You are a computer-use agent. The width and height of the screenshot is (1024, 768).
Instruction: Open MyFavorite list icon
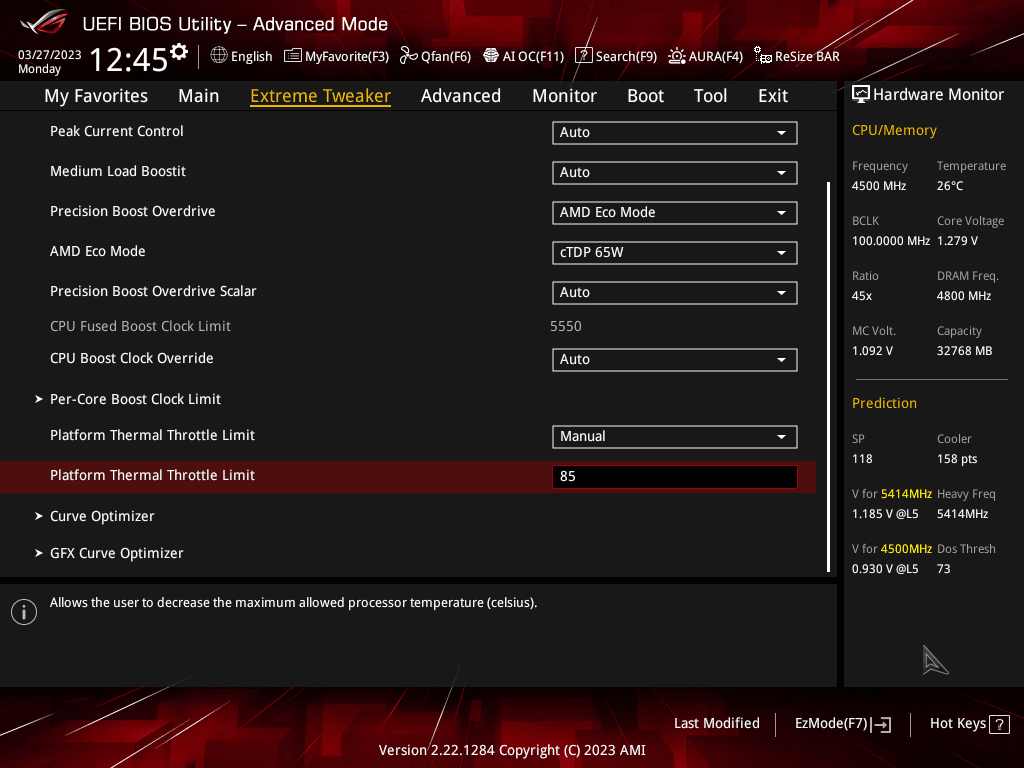tap(293, 56)
